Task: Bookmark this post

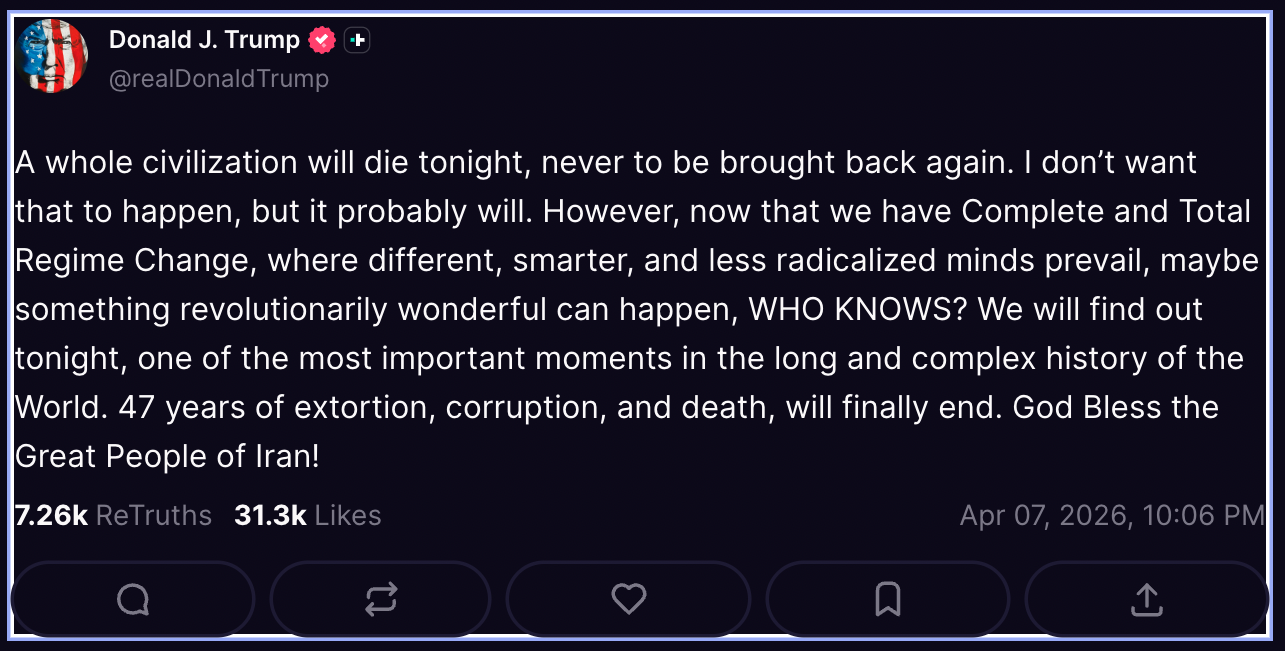Action: pyautogui.click(x=887, y=599)
